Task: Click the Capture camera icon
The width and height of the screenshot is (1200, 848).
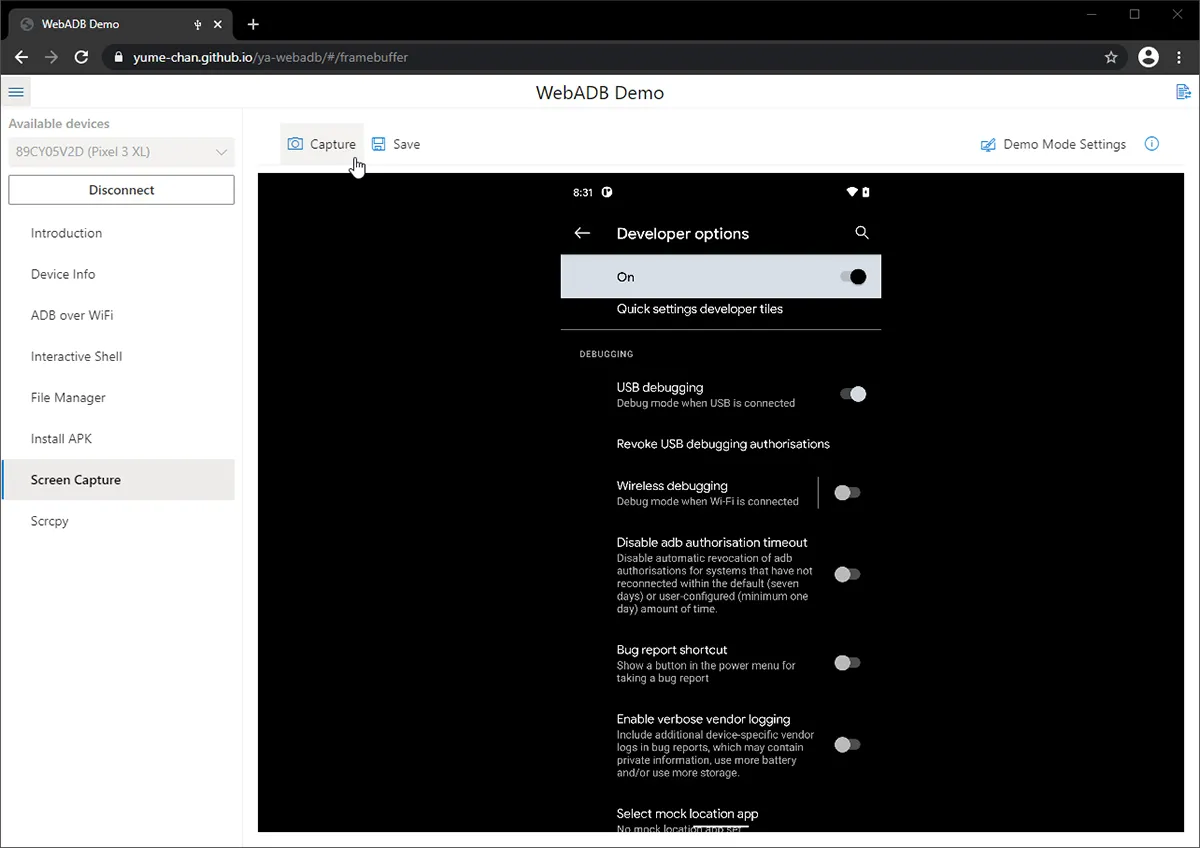Action: tap(297, 143)
